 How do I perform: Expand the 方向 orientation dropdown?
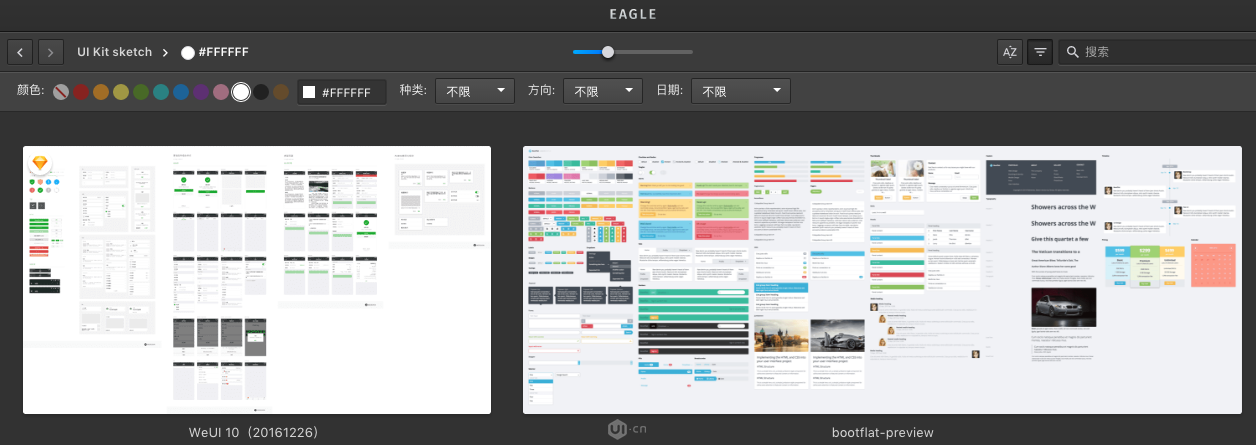603,91
